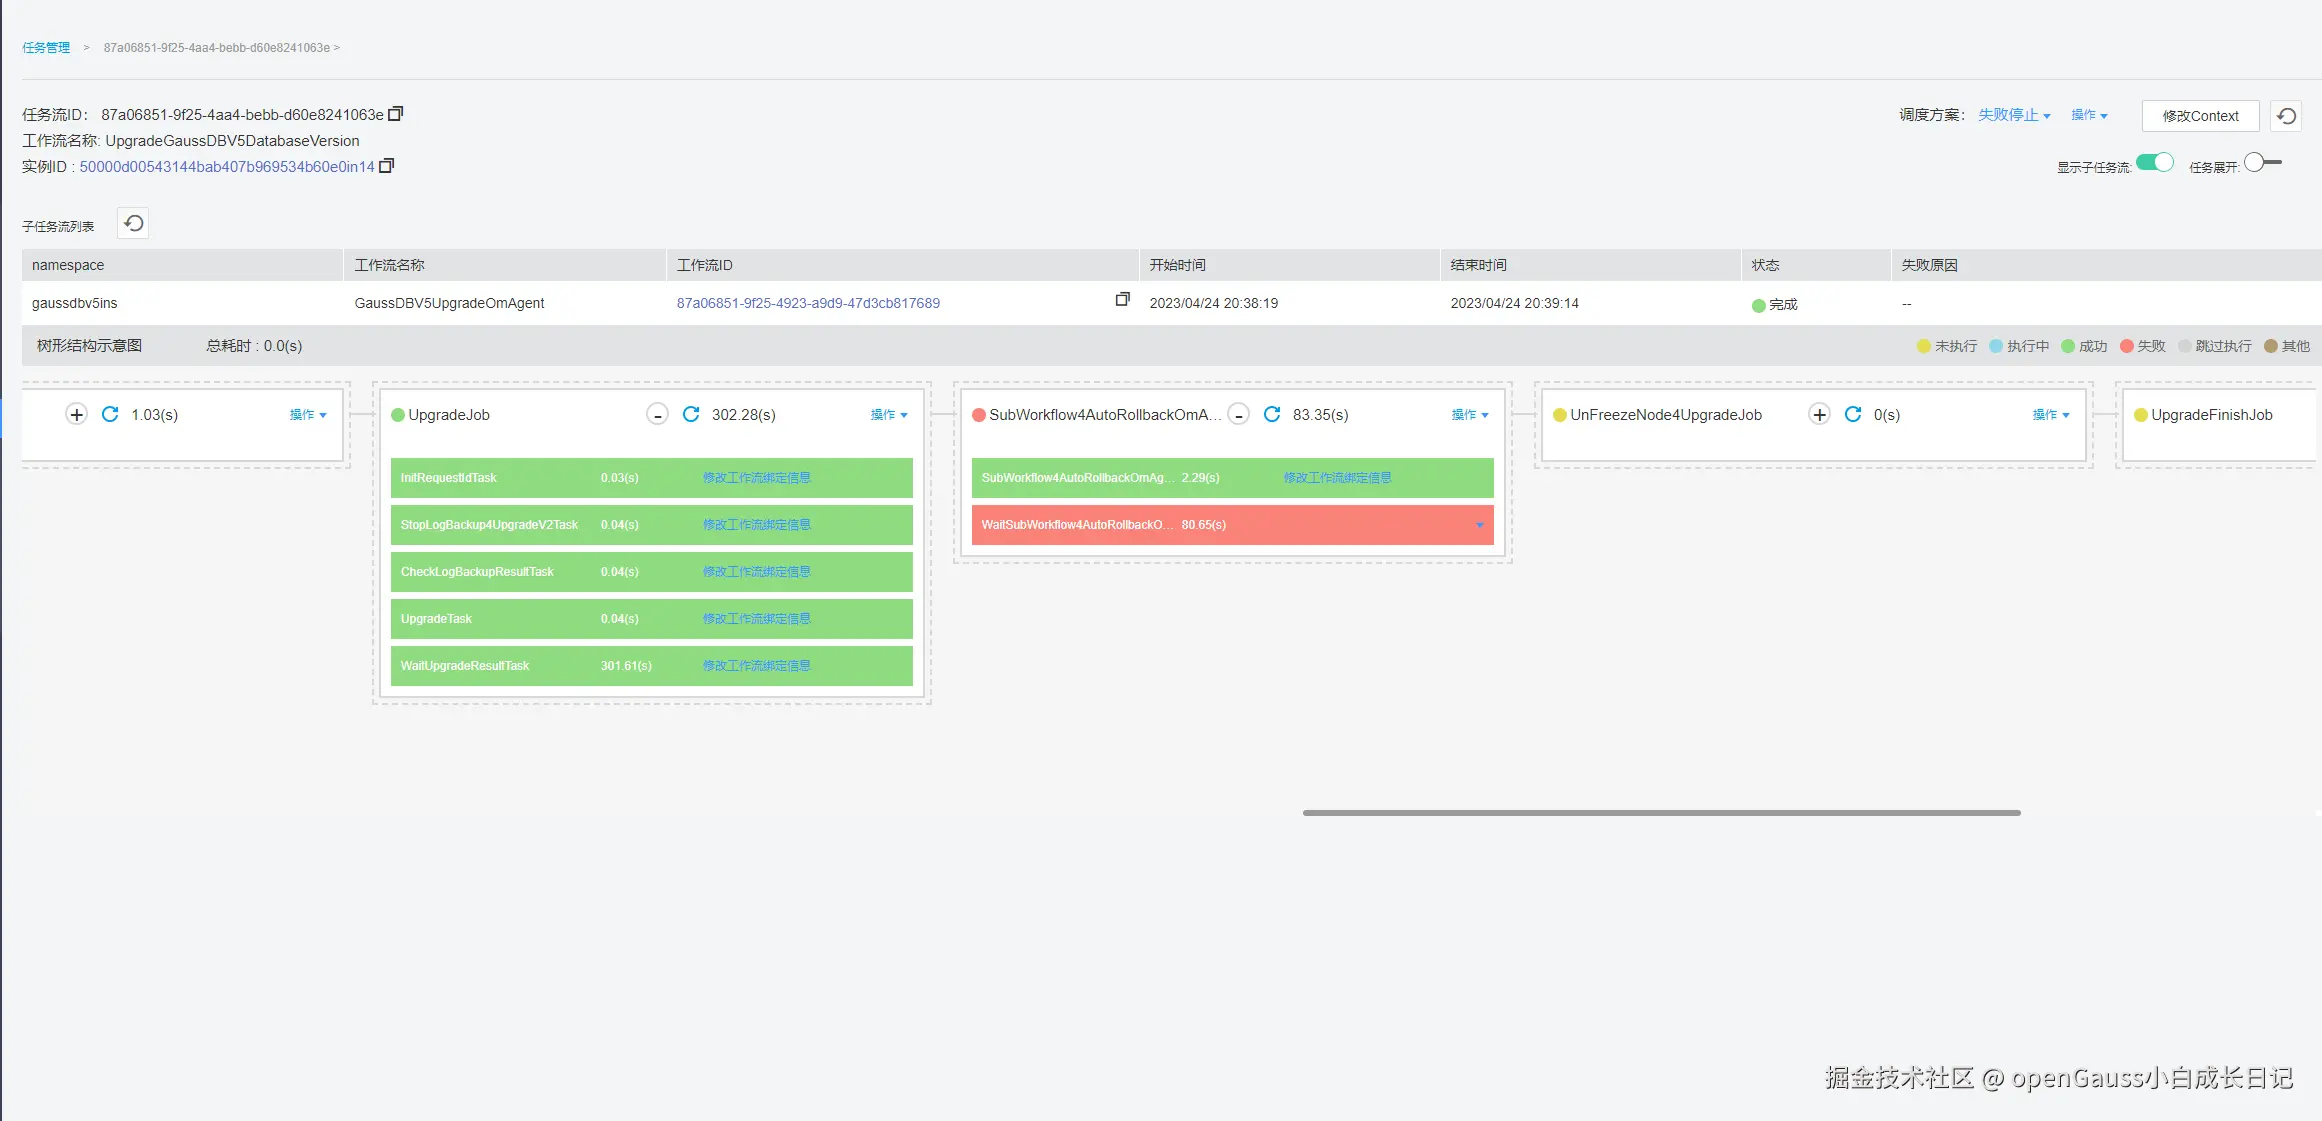Viewport: 2322px width, 1121px height.
Task: Click the 修改Context button
Action: tap(2200, 116)
